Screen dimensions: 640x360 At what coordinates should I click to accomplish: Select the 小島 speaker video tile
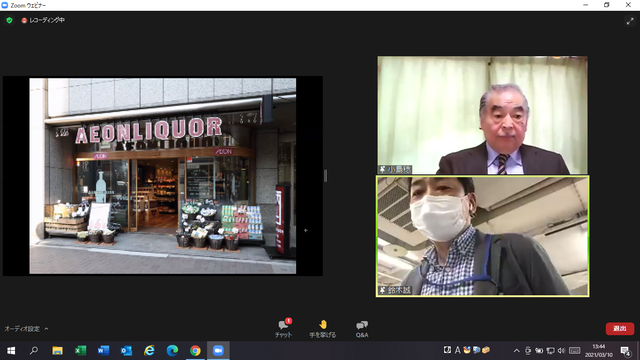[x=482, y=115]
